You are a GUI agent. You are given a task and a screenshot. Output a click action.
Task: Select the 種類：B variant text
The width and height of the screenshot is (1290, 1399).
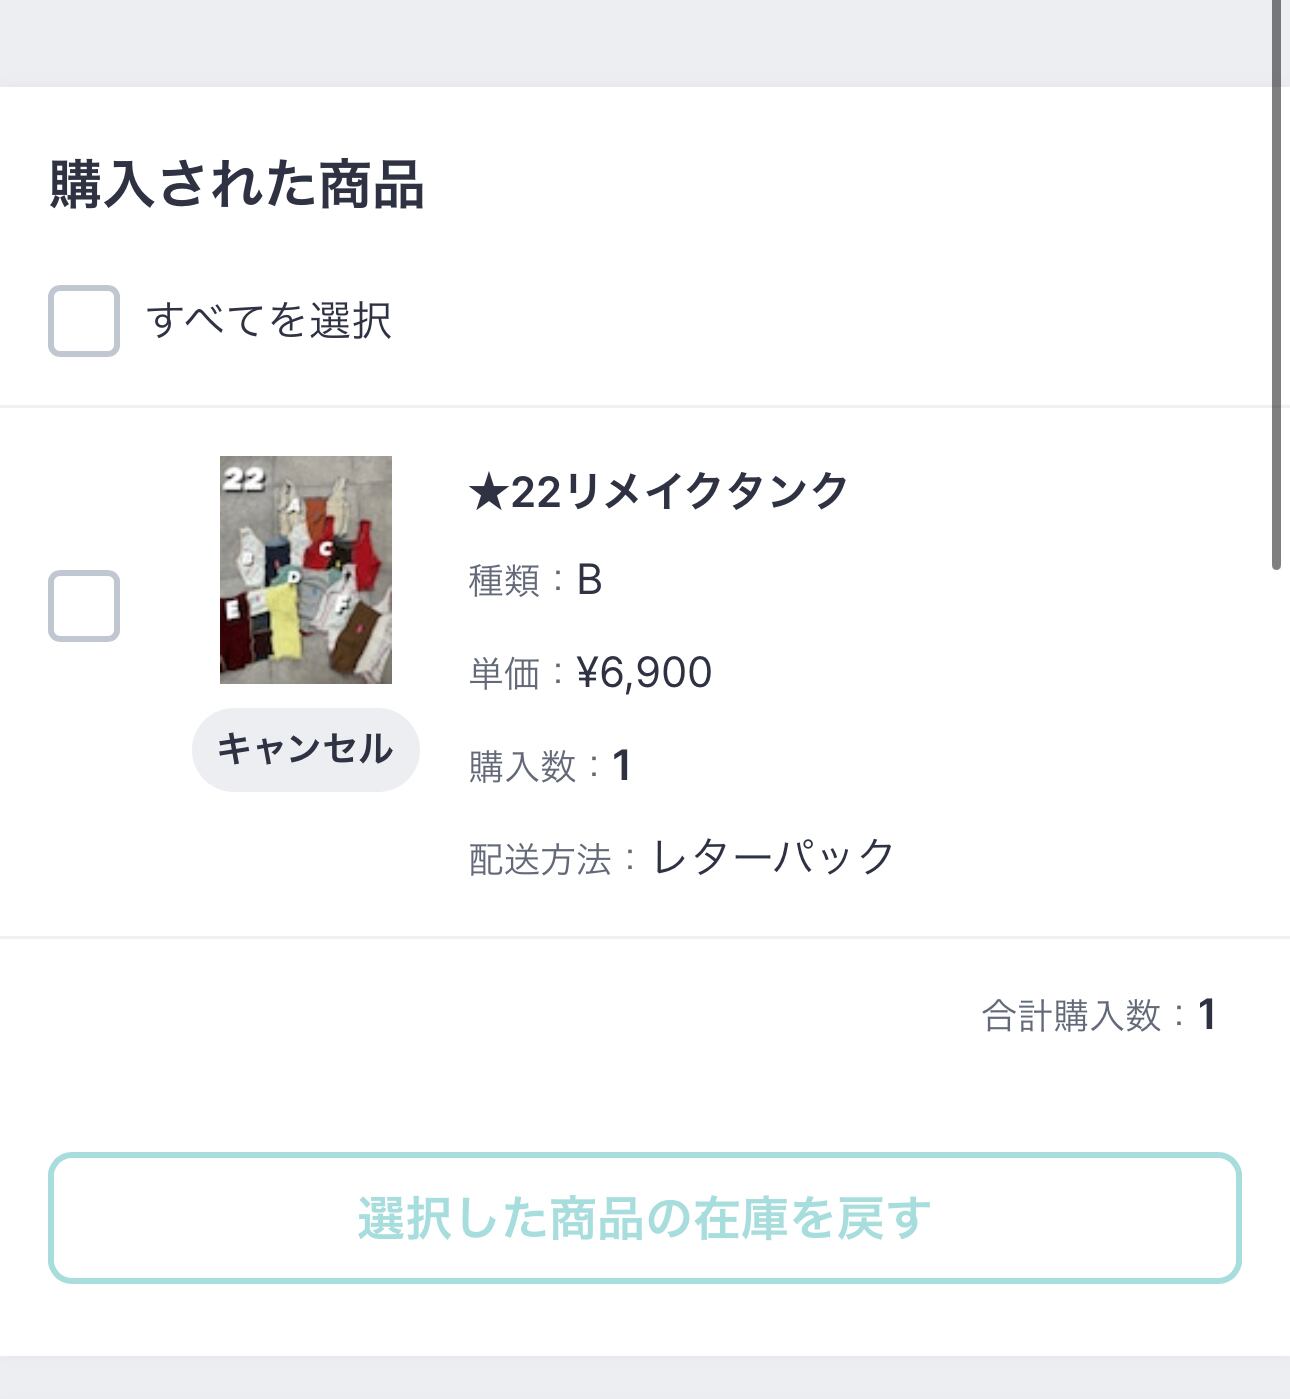click(535, 580)
